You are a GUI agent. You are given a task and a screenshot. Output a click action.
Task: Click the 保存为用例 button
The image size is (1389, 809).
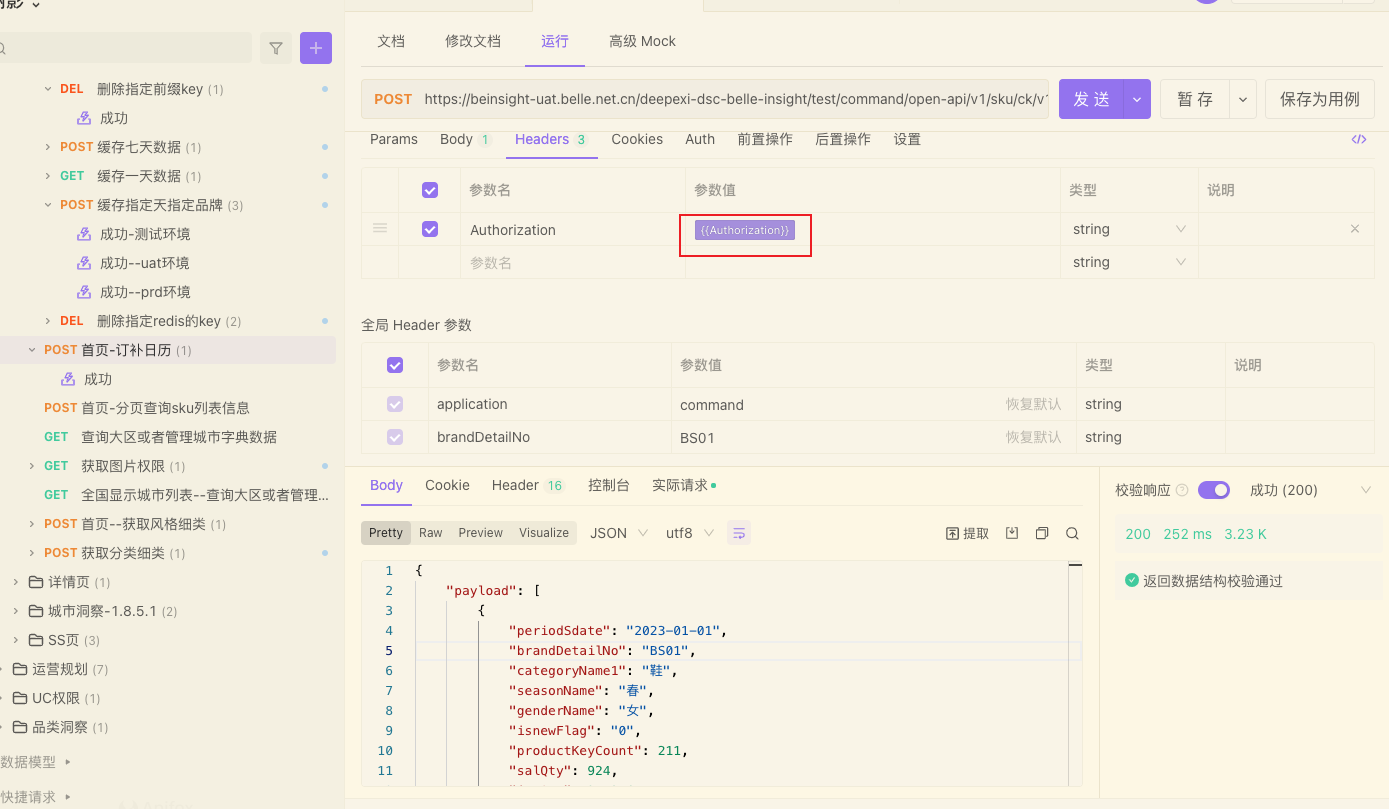[1319, 99]
